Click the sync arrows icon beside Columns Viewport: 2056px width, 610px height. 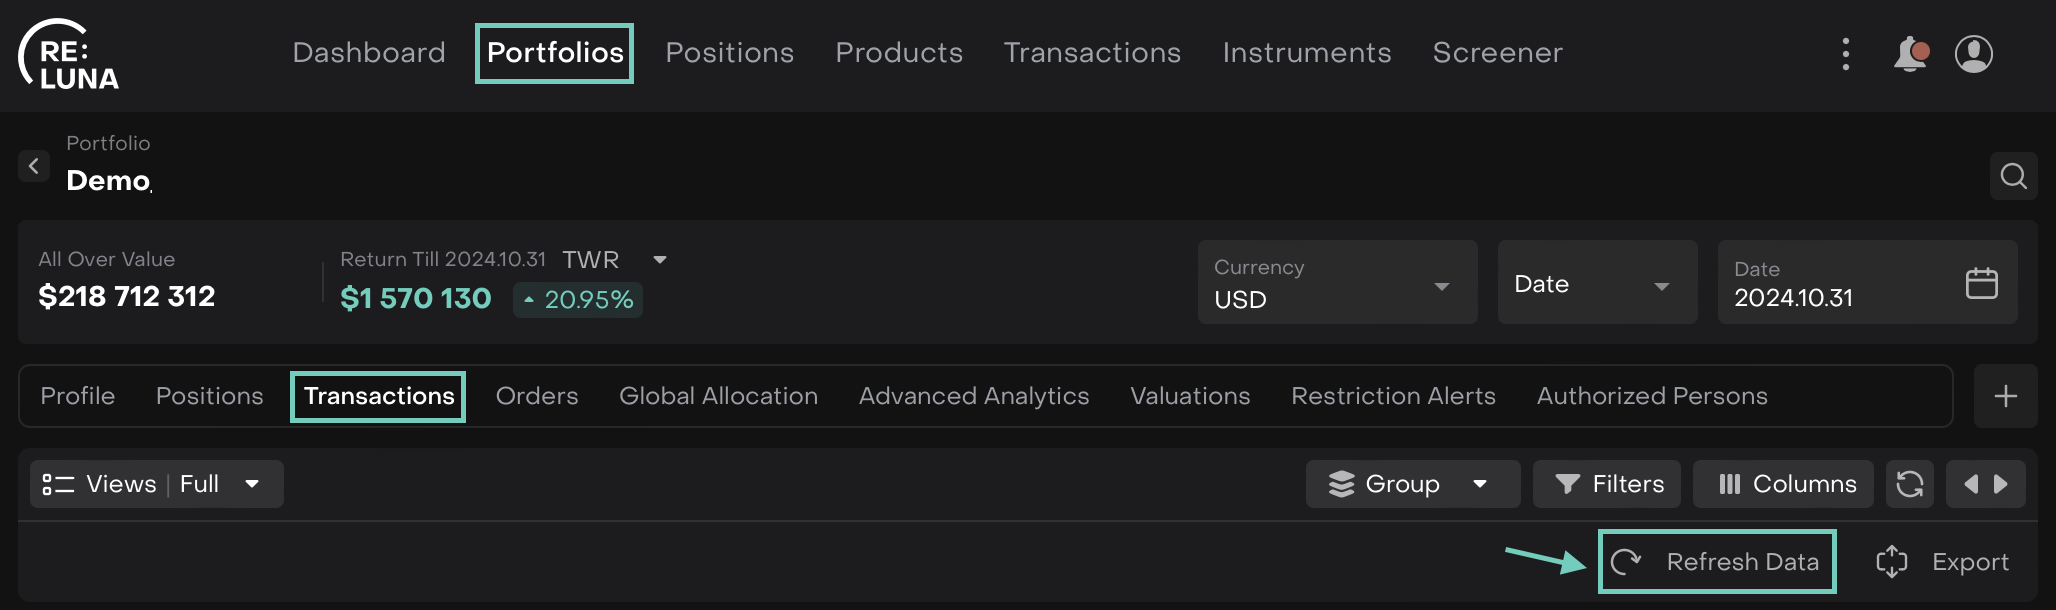1909,484
